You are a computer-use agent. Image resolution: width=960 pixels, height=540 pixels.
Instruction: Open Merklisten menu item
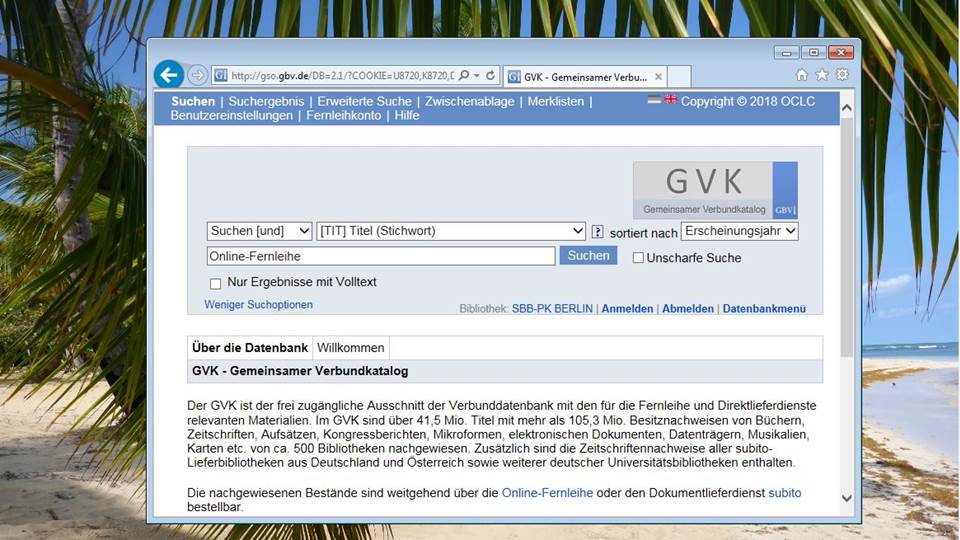coord(556,102)
